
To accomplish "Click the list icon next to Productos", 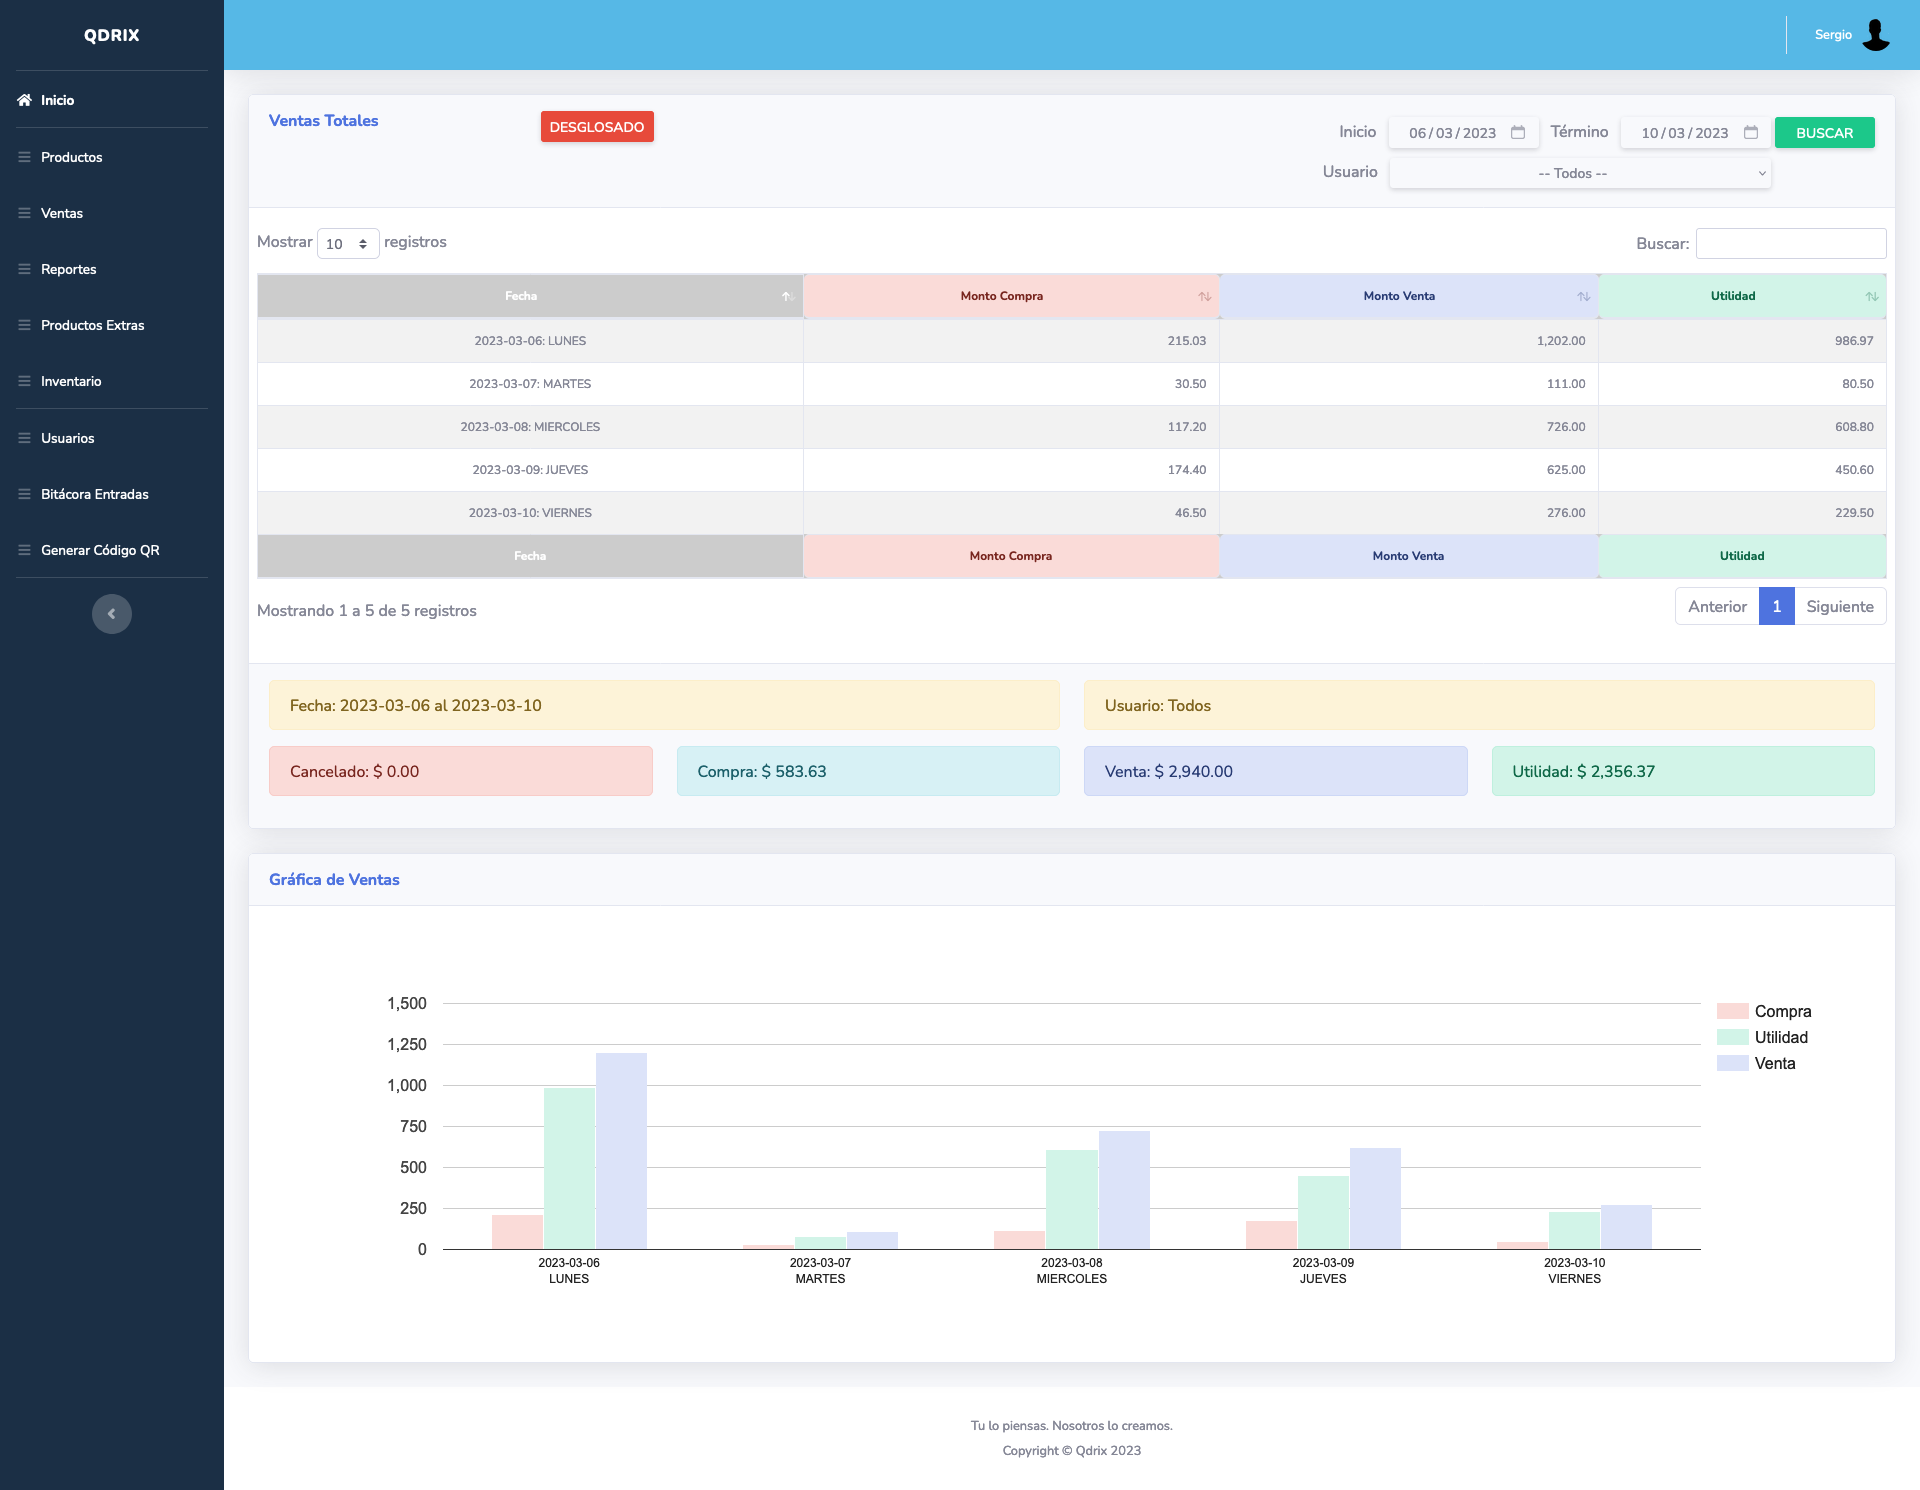I will pos(24,157).
